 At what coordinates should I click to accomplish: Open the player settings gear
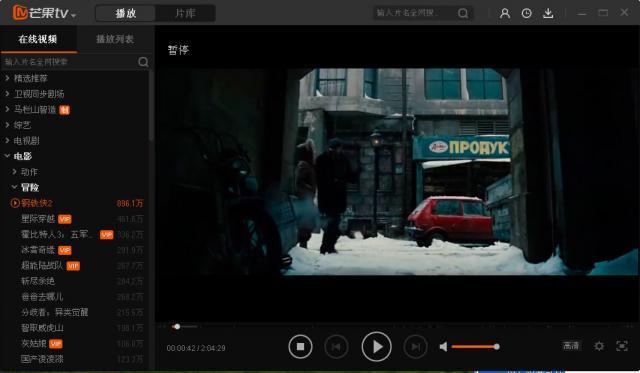pyautogui.click(x=599, y=346)
